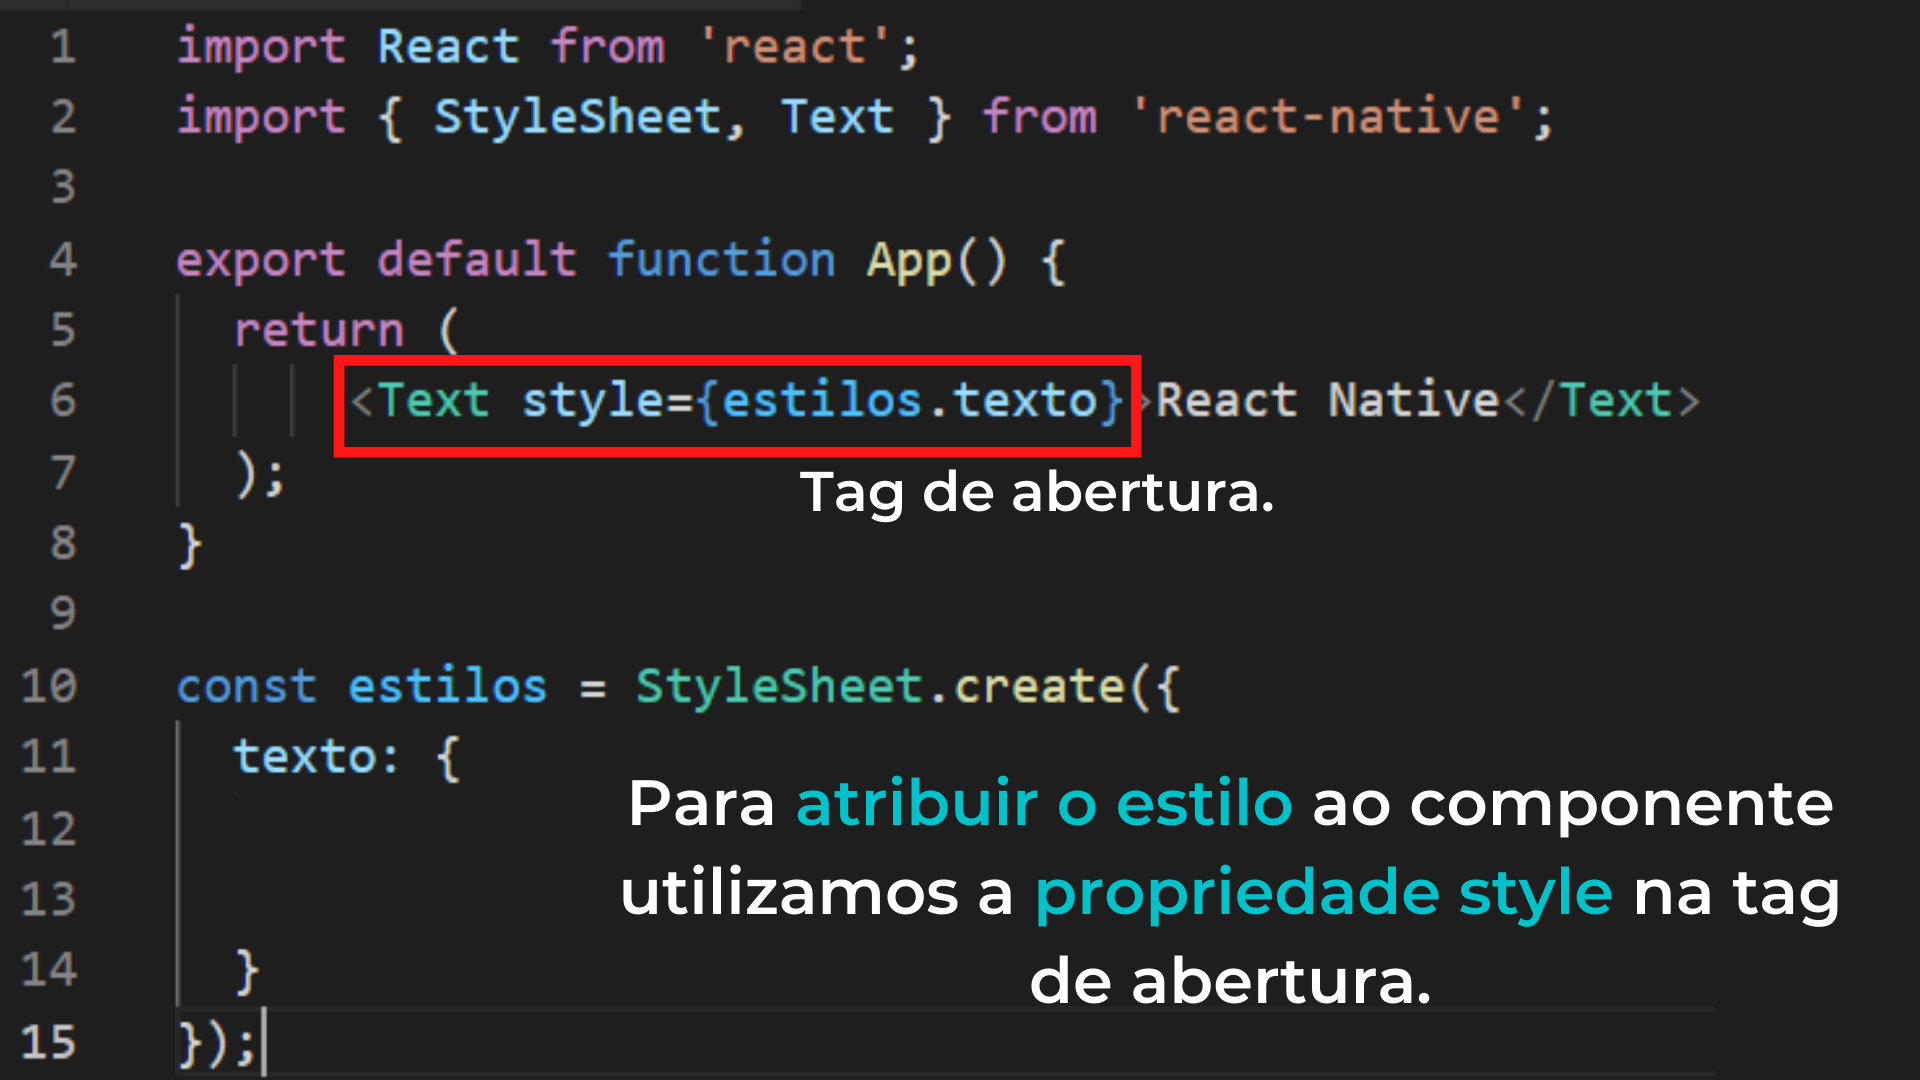Place cursor at end of line 15 after });

(262, 1044)
